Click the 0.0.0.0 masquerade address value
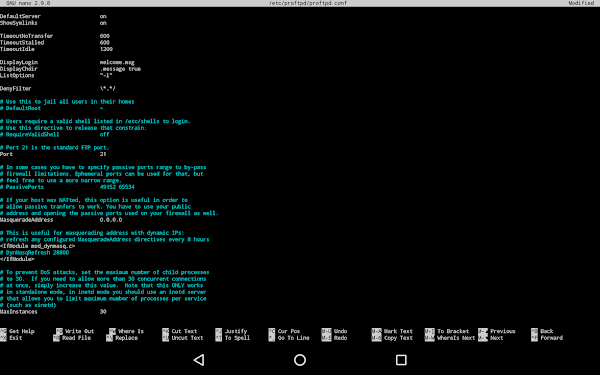The height and width of the screenshot is (375, 600). pyautogui.click(x=111, y=220)
